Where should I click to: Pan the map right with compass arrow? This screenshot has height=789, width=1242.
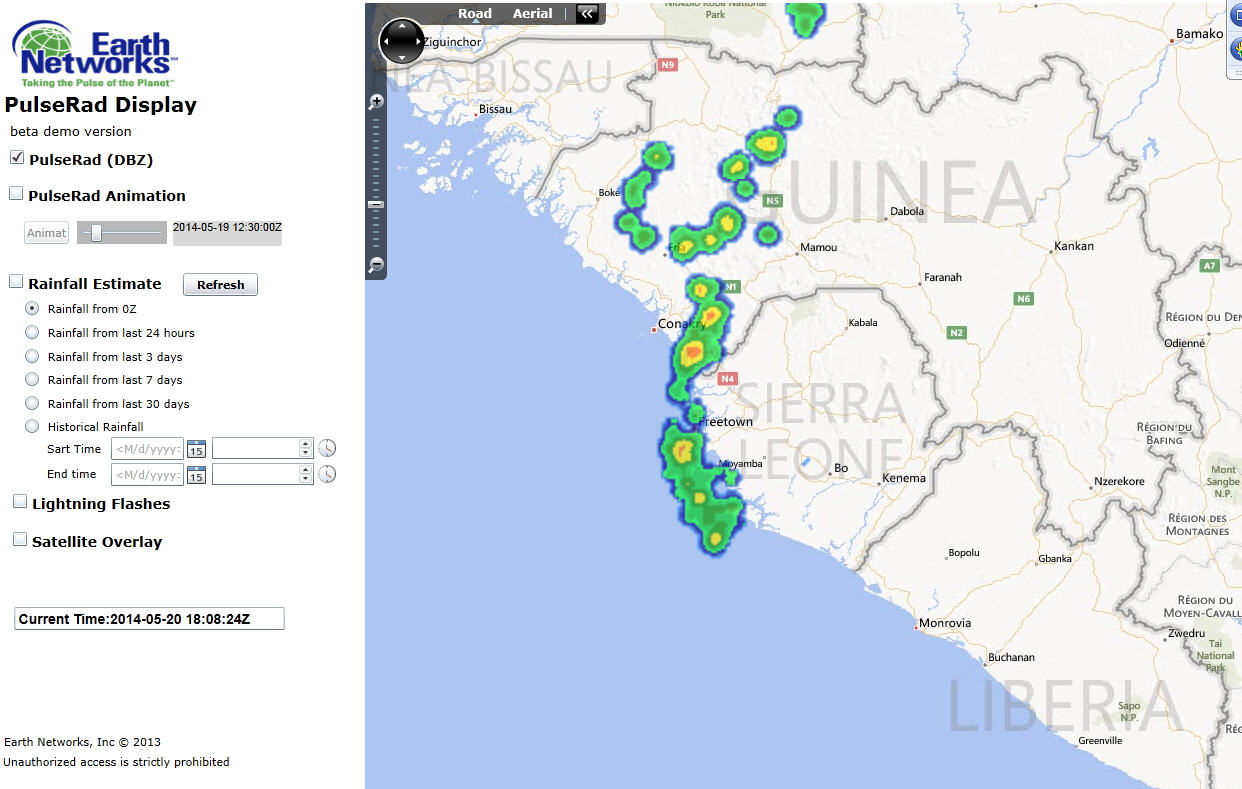418,42
